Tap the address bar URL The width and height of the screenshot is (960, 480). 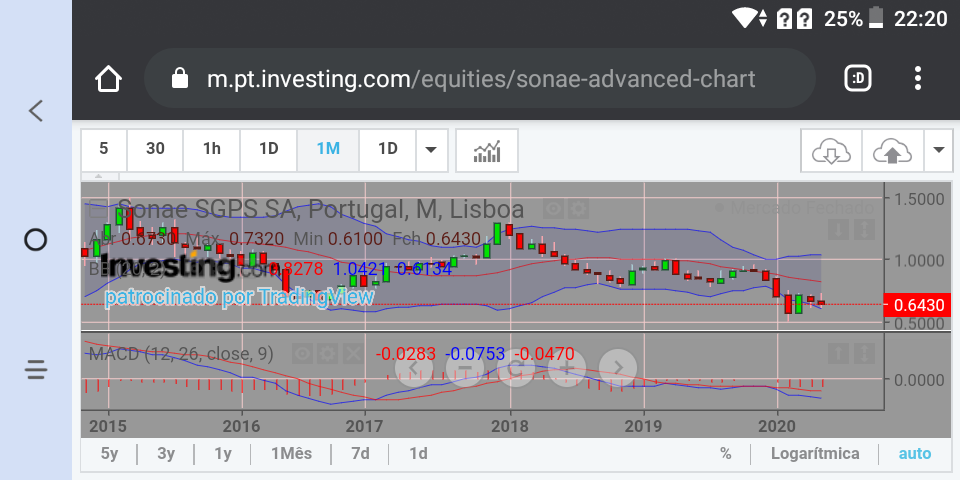tap(481, 78)
